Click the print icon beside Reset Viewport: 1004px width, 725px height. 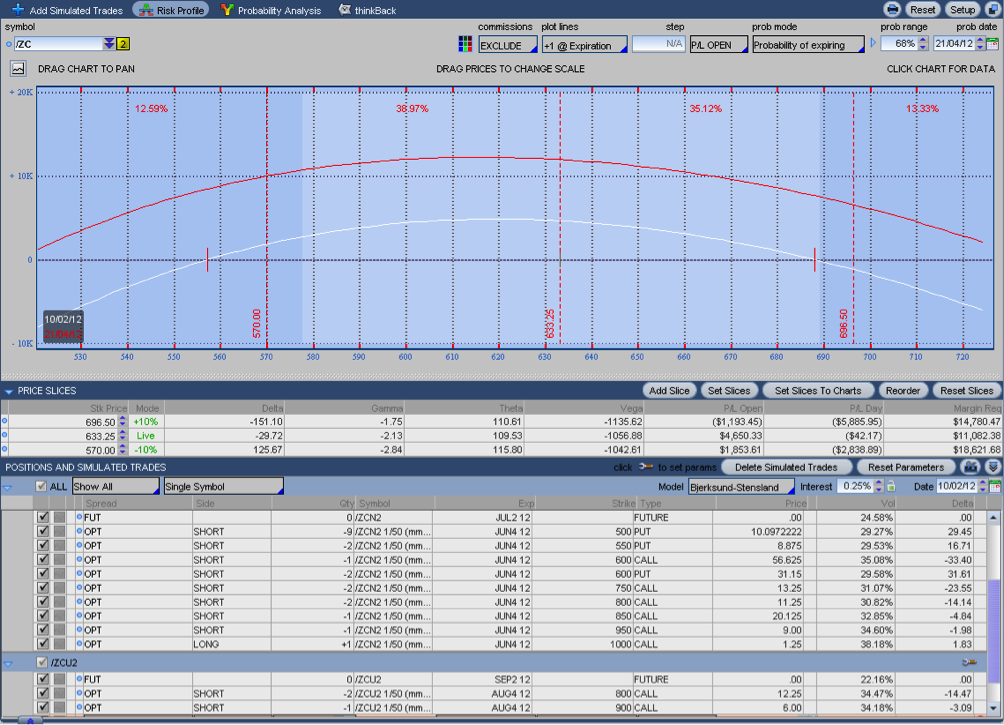[892, 10]
